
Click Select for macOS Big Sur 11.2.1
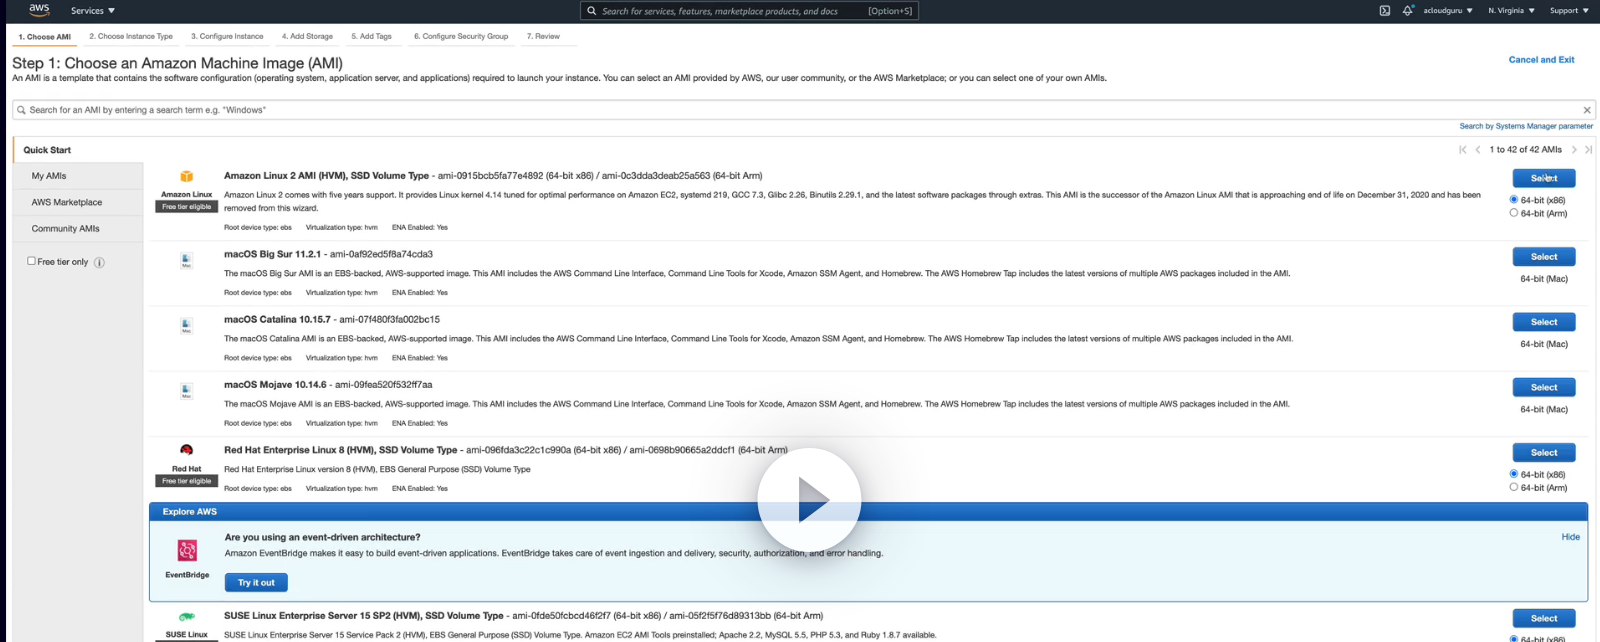pos(1544,257)
